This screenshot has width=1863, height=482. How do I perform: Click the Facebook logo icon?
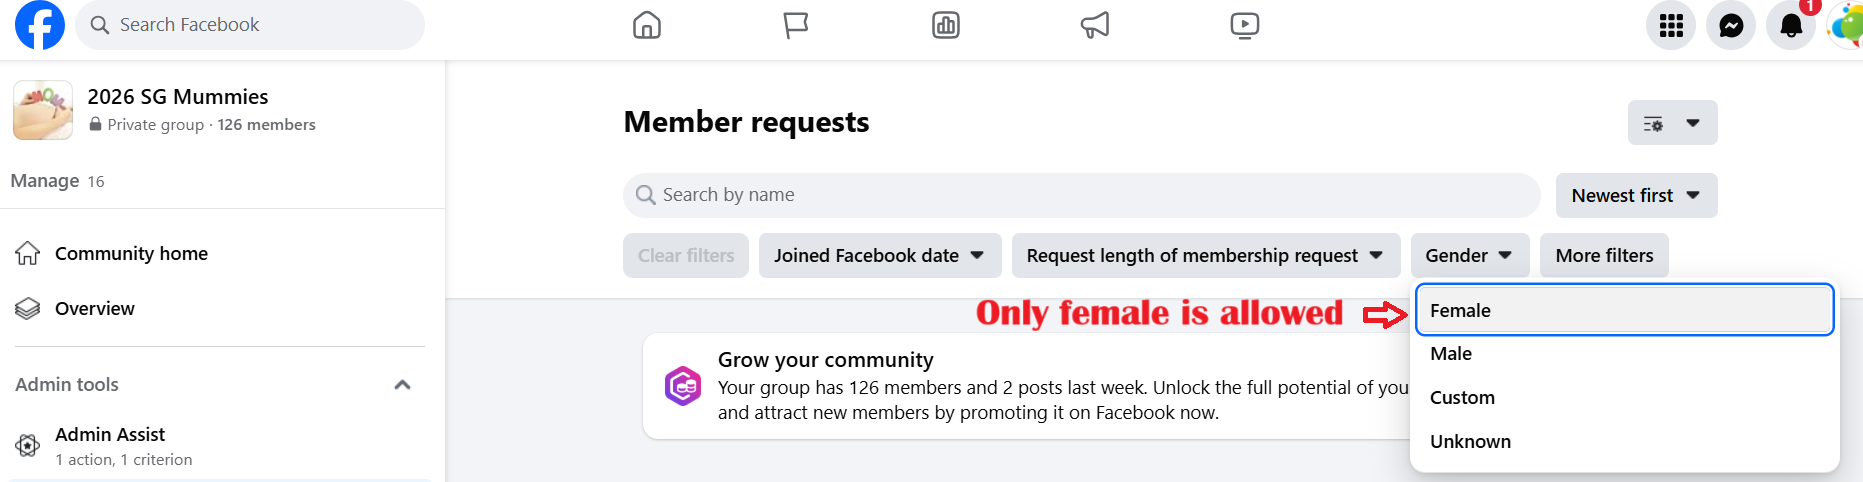click(40, 25)
